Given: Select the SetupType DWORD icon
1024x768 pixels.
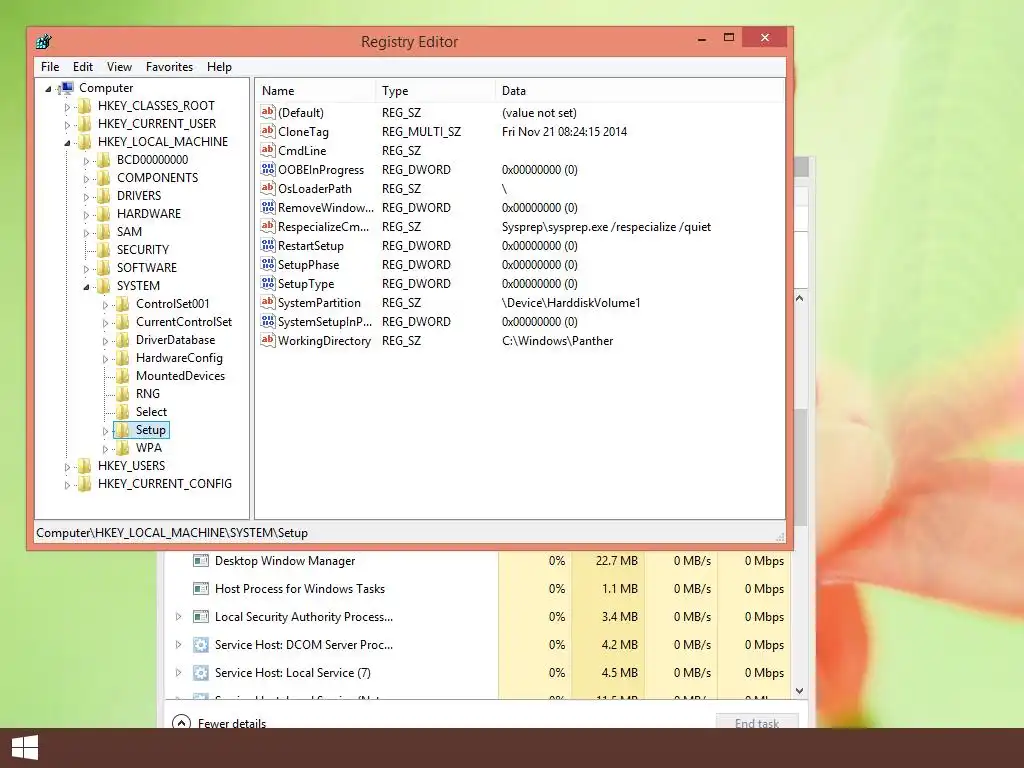Looking at the screenshot, I should pyautogui.click(x=268, y=283).
